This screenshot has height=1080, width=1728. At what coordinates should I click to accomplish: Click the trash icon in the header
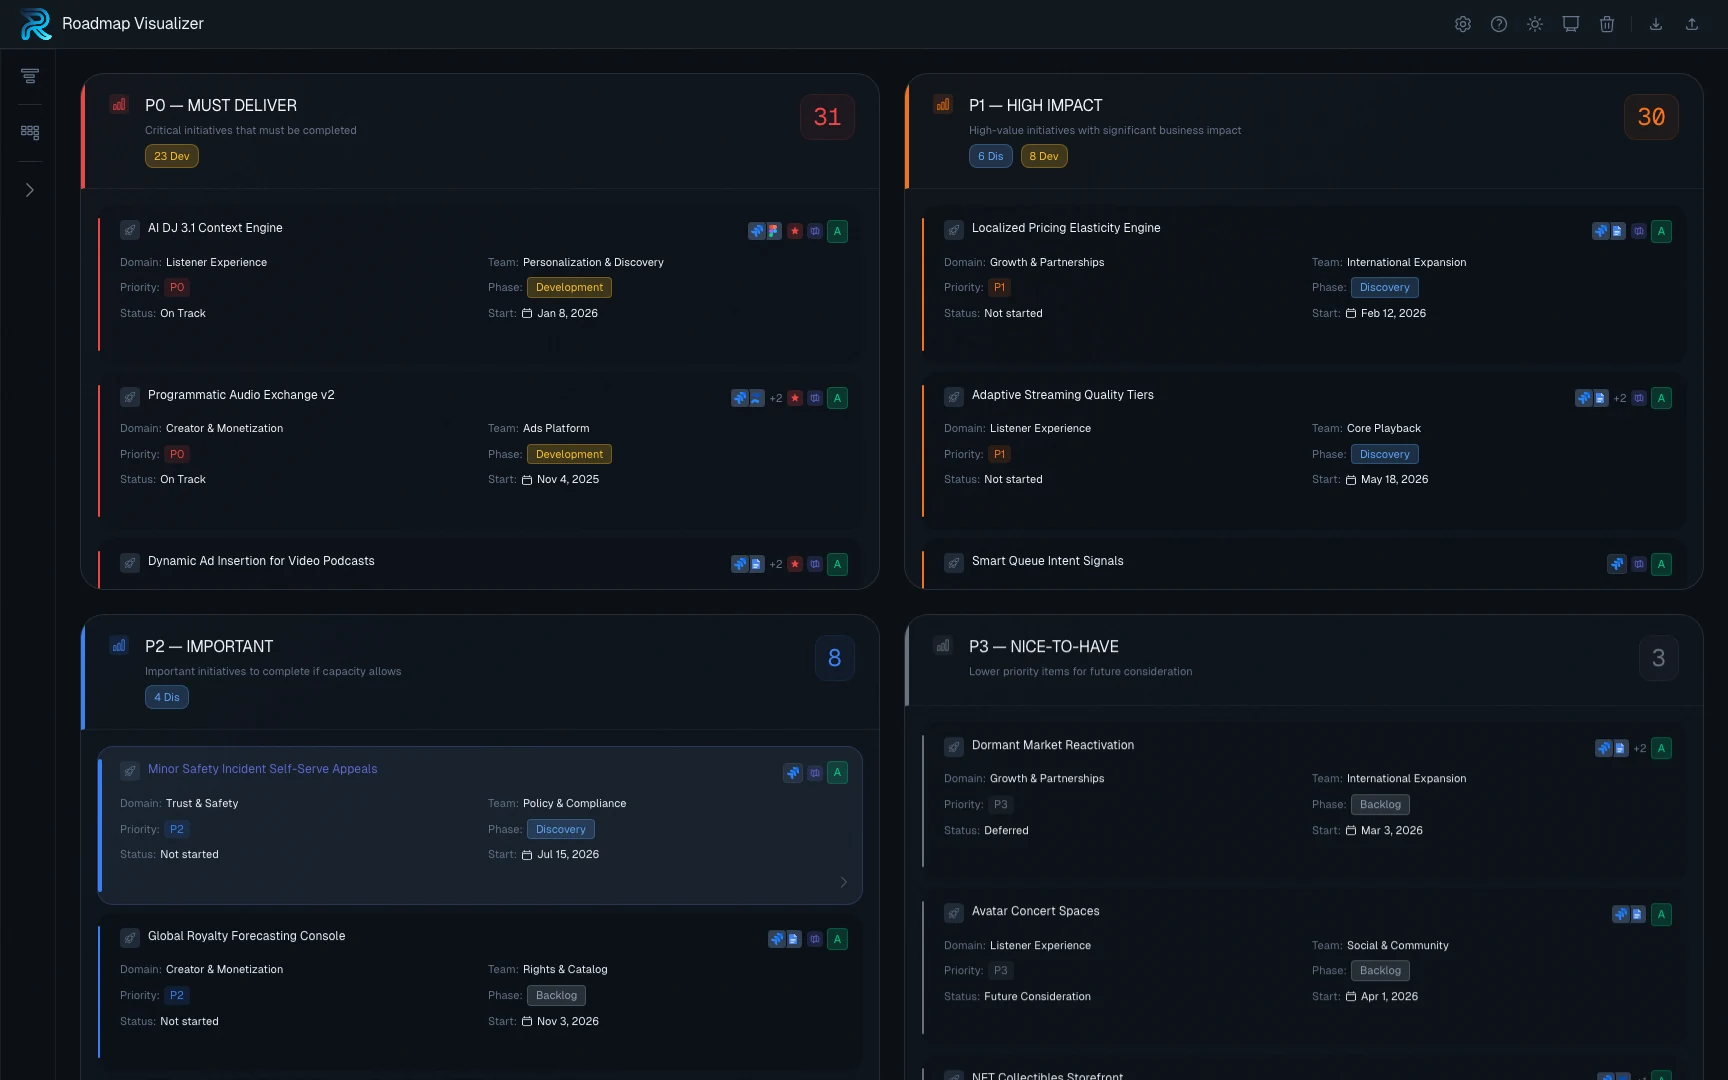(x=1607, y=24)
